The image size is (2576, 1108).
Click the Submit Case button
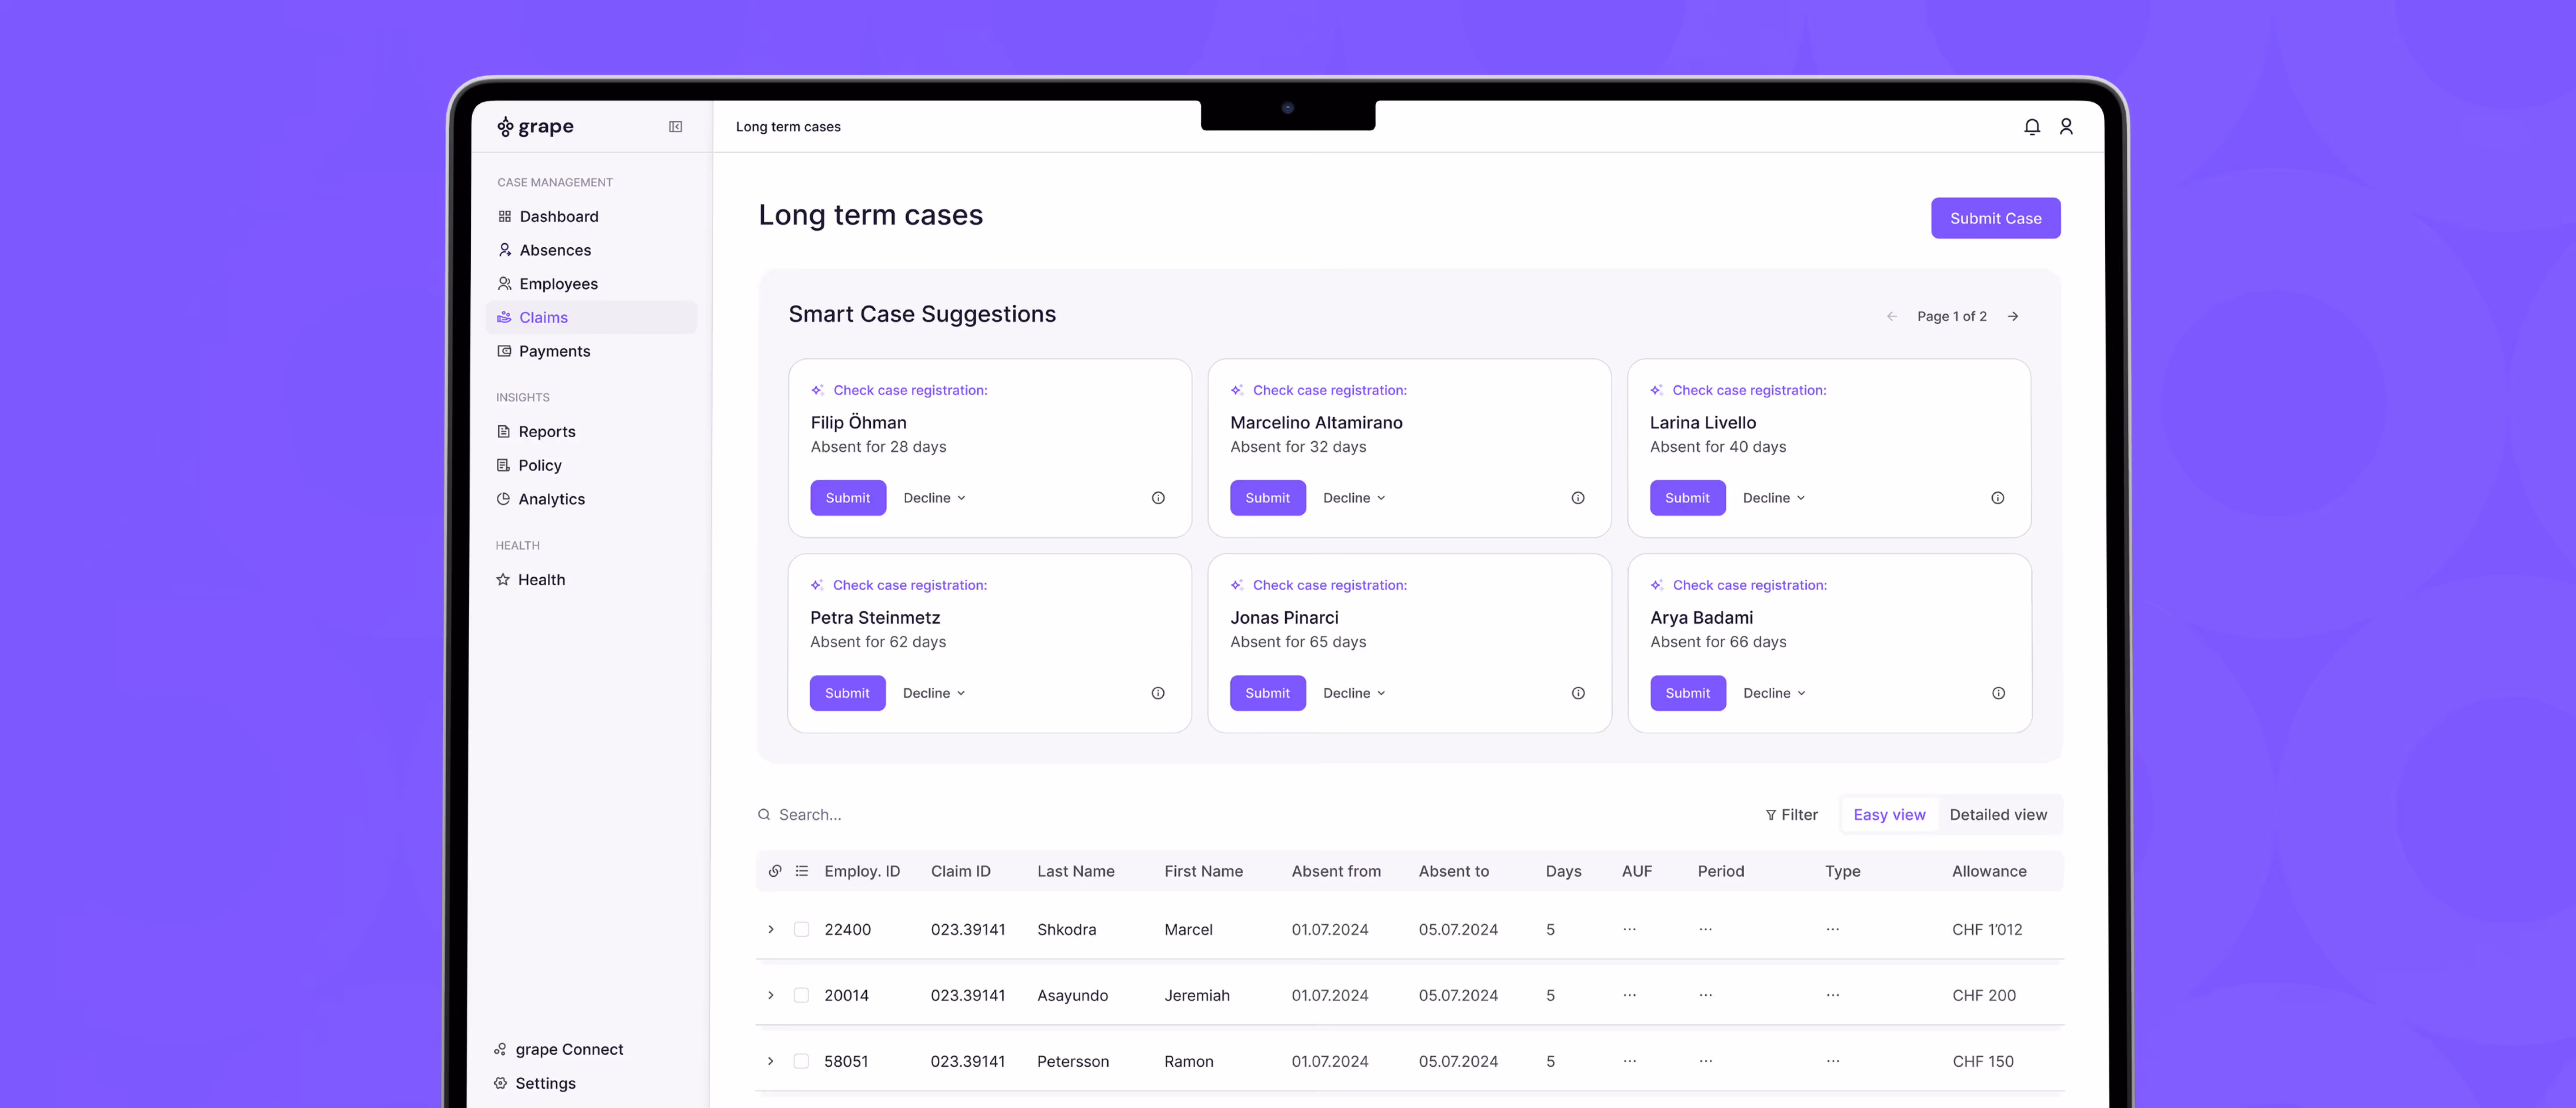[1994, 218]
